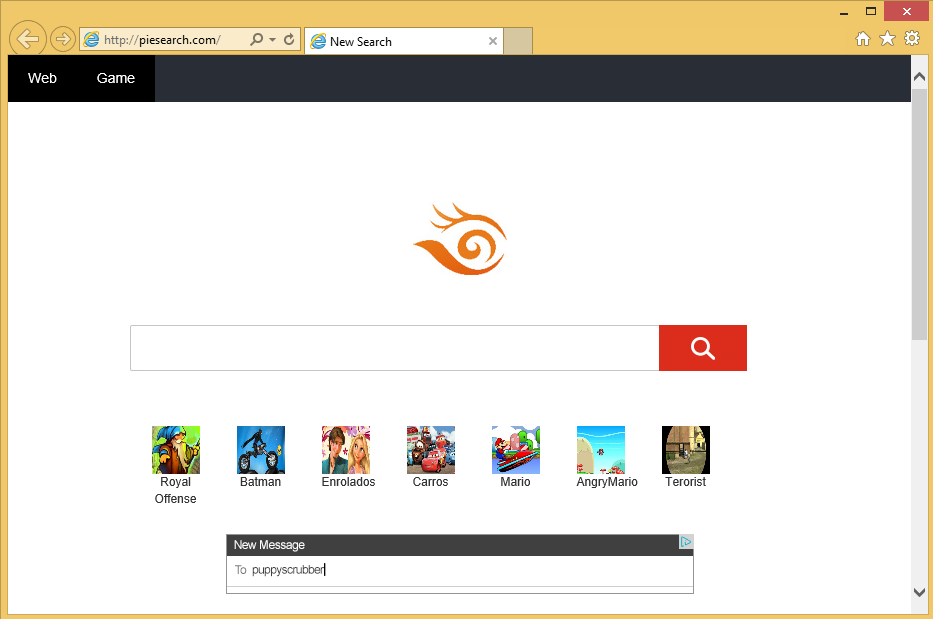Click the AngryMario text link
The width and height of the screenshot is (933, 619).
point(607,482)
